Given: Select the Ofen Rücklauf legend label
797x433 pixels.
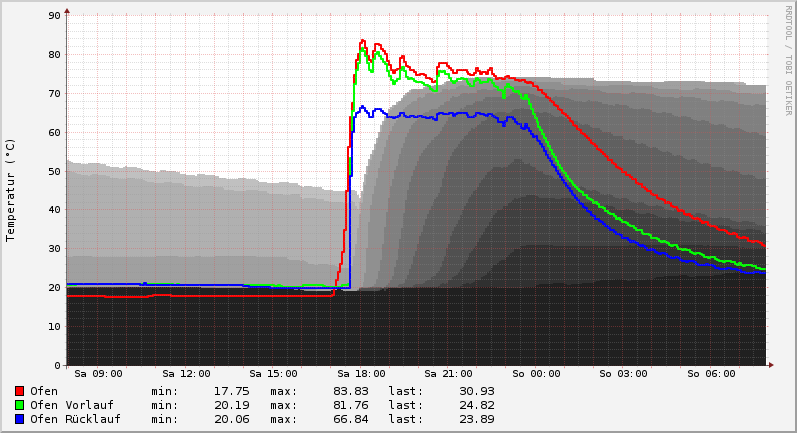Looking at the screenshot, I should [75, 419].
